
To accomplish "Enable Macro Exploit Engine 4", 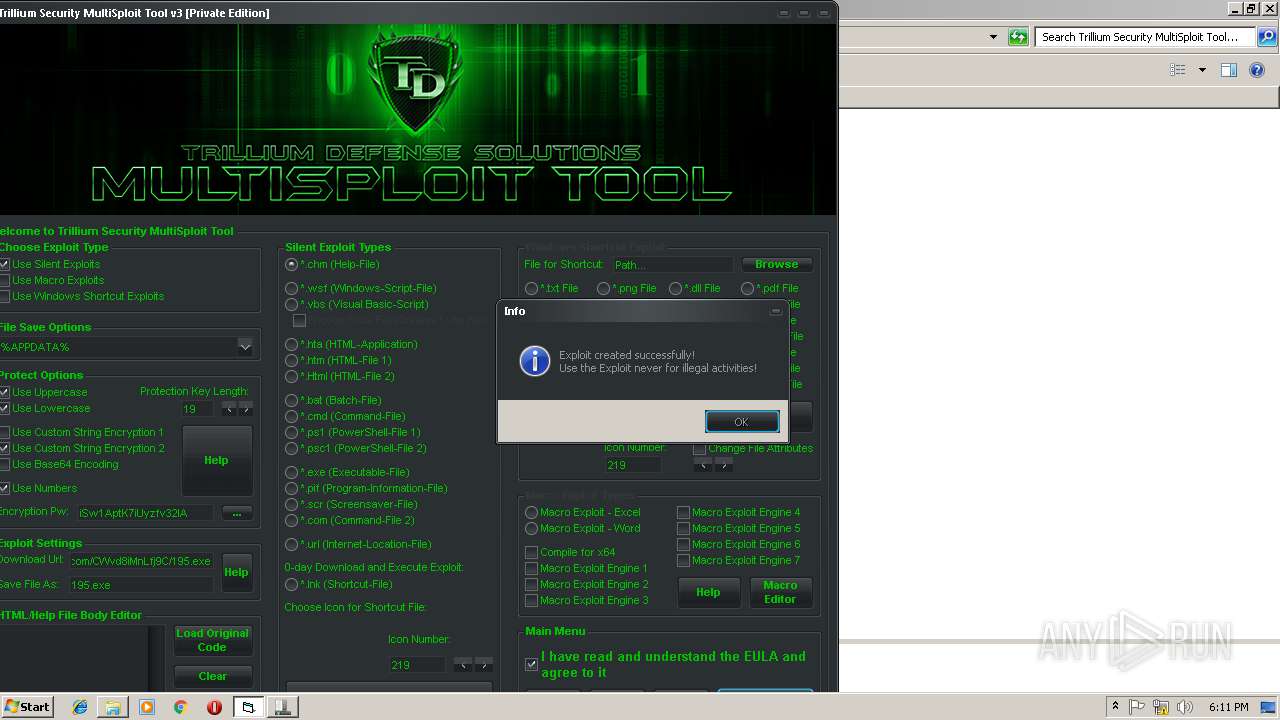I will click(683, 512).
